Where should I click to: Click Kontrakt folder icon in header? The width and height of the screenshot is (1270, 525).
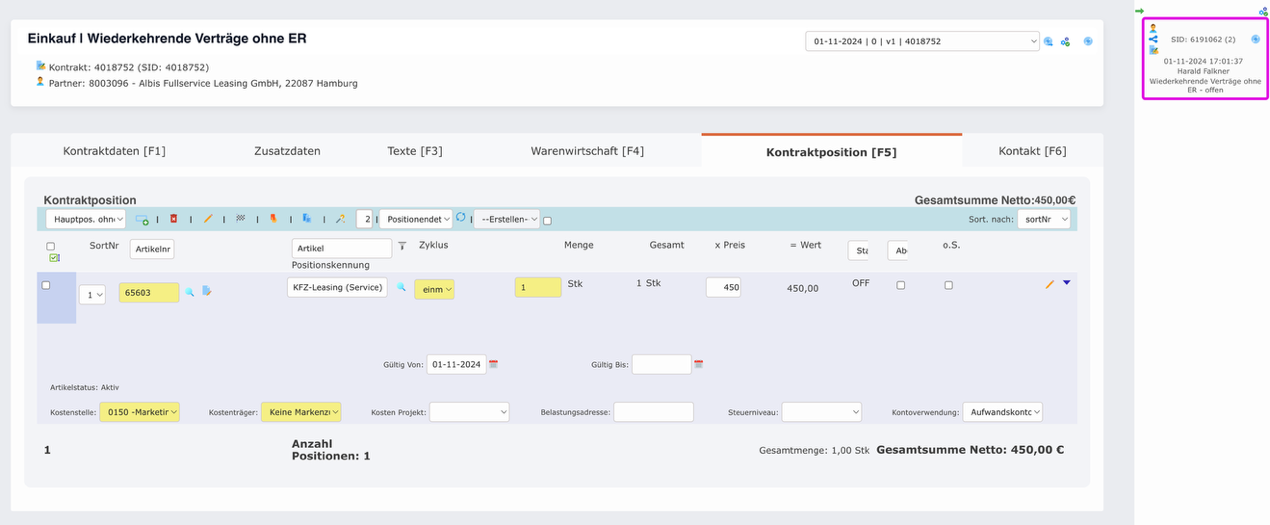tap(41, 66)
